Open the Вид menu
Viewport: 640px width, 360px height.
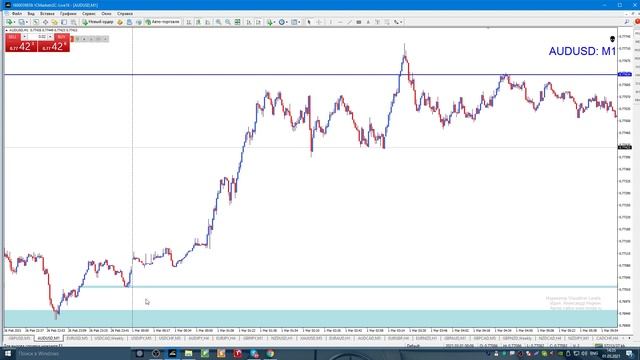click(x=31, y=13)
